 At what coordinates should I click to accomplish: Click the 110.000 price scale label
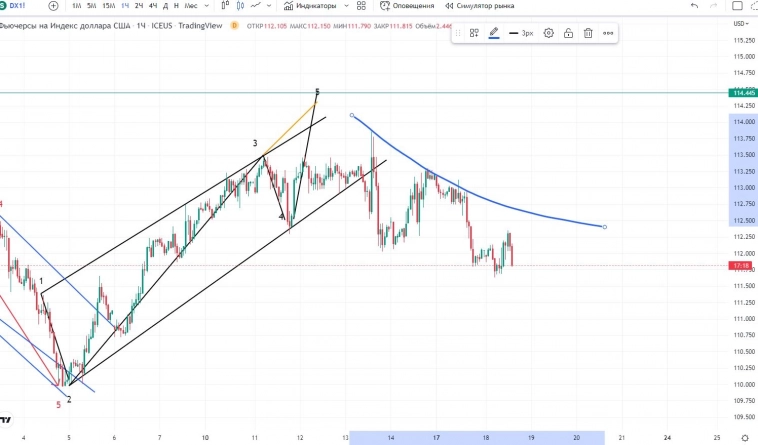(x=744, y=385)
